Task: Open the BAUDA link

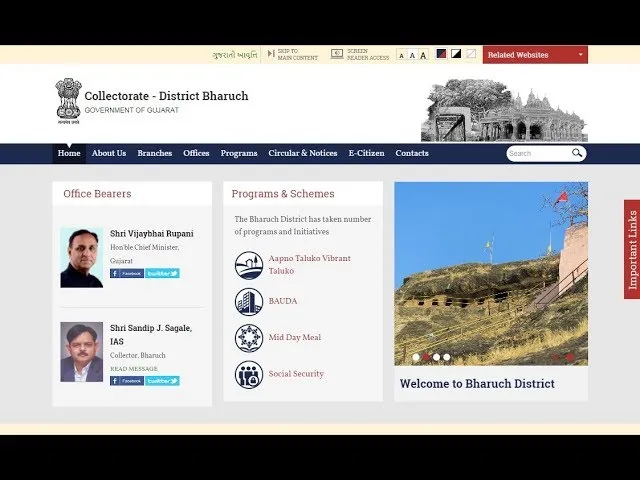Action: (x=283, y=301)
